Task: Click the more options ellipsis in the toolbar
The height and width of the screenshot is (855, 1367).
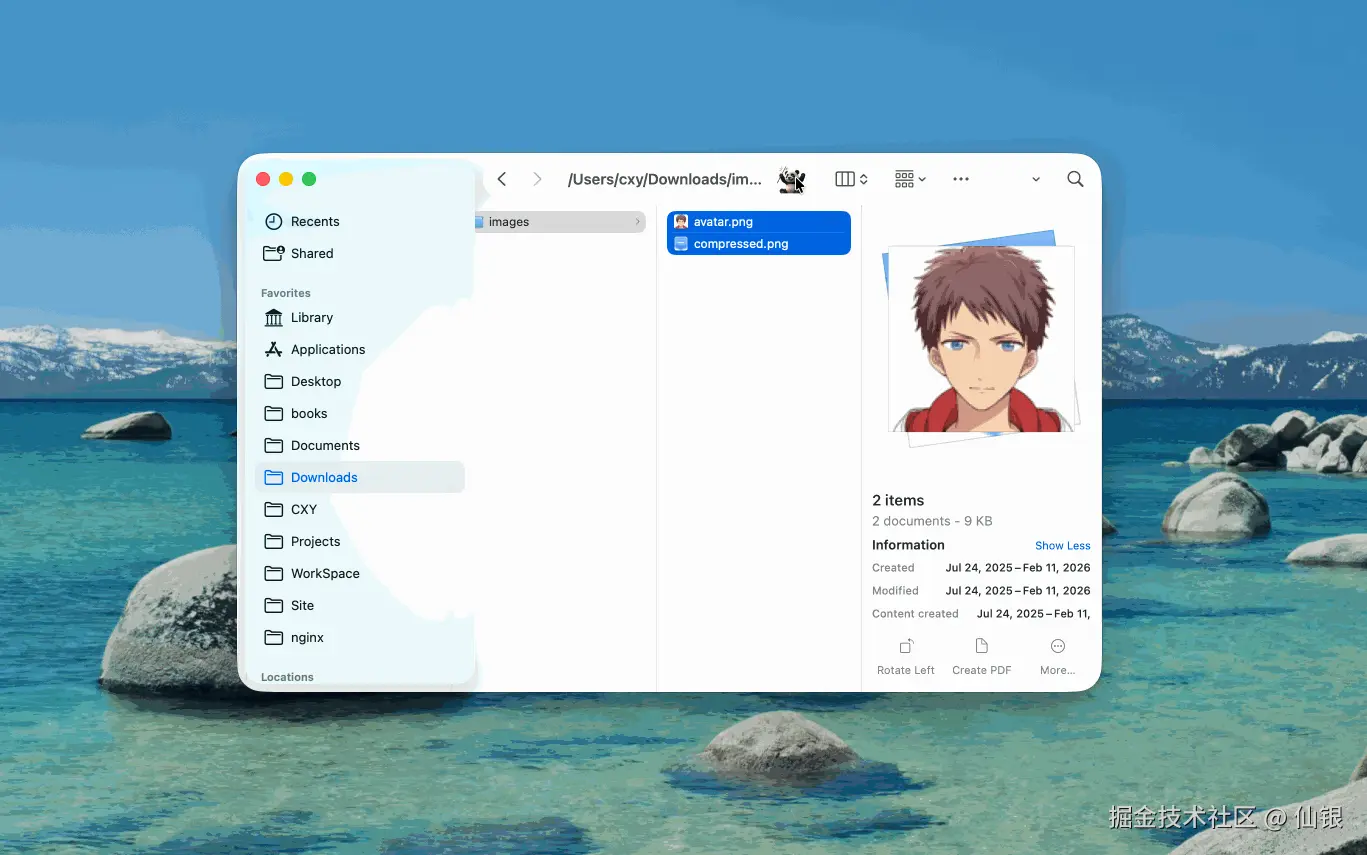Action: (961, 179)
